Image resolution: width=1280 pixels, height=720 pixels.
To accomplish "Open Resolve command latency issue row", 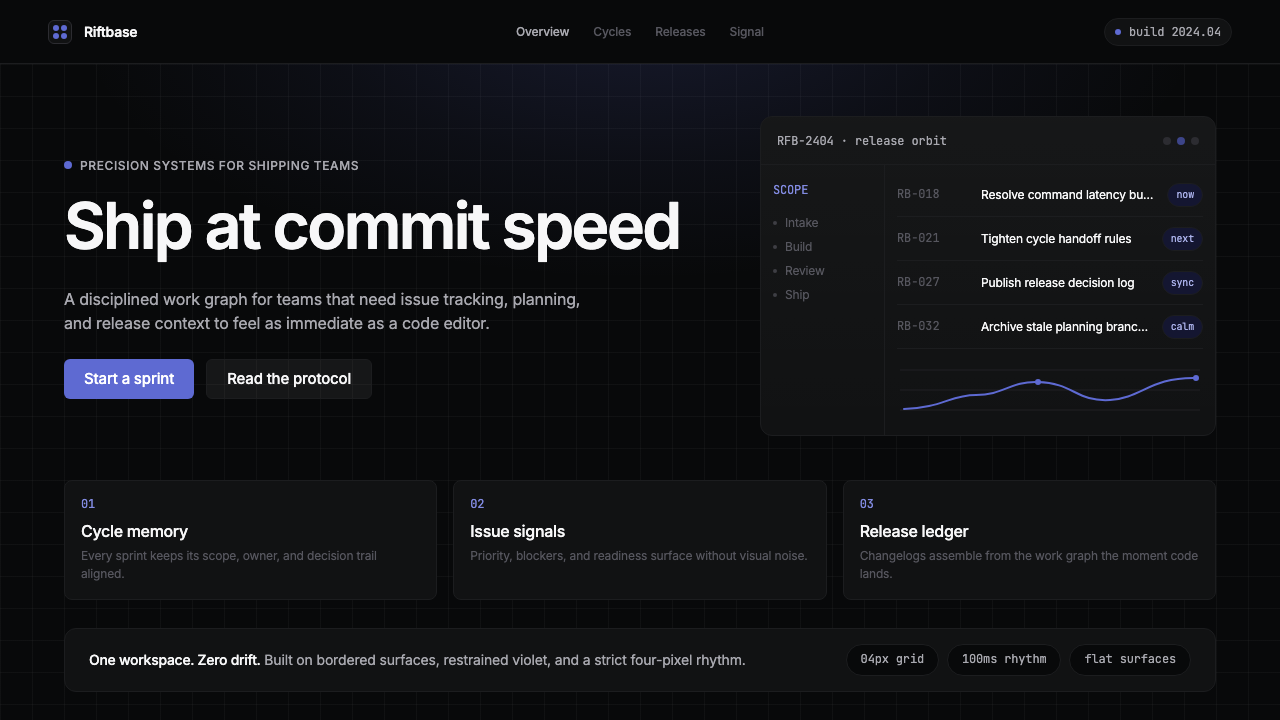I will [x=1049, y=195].
